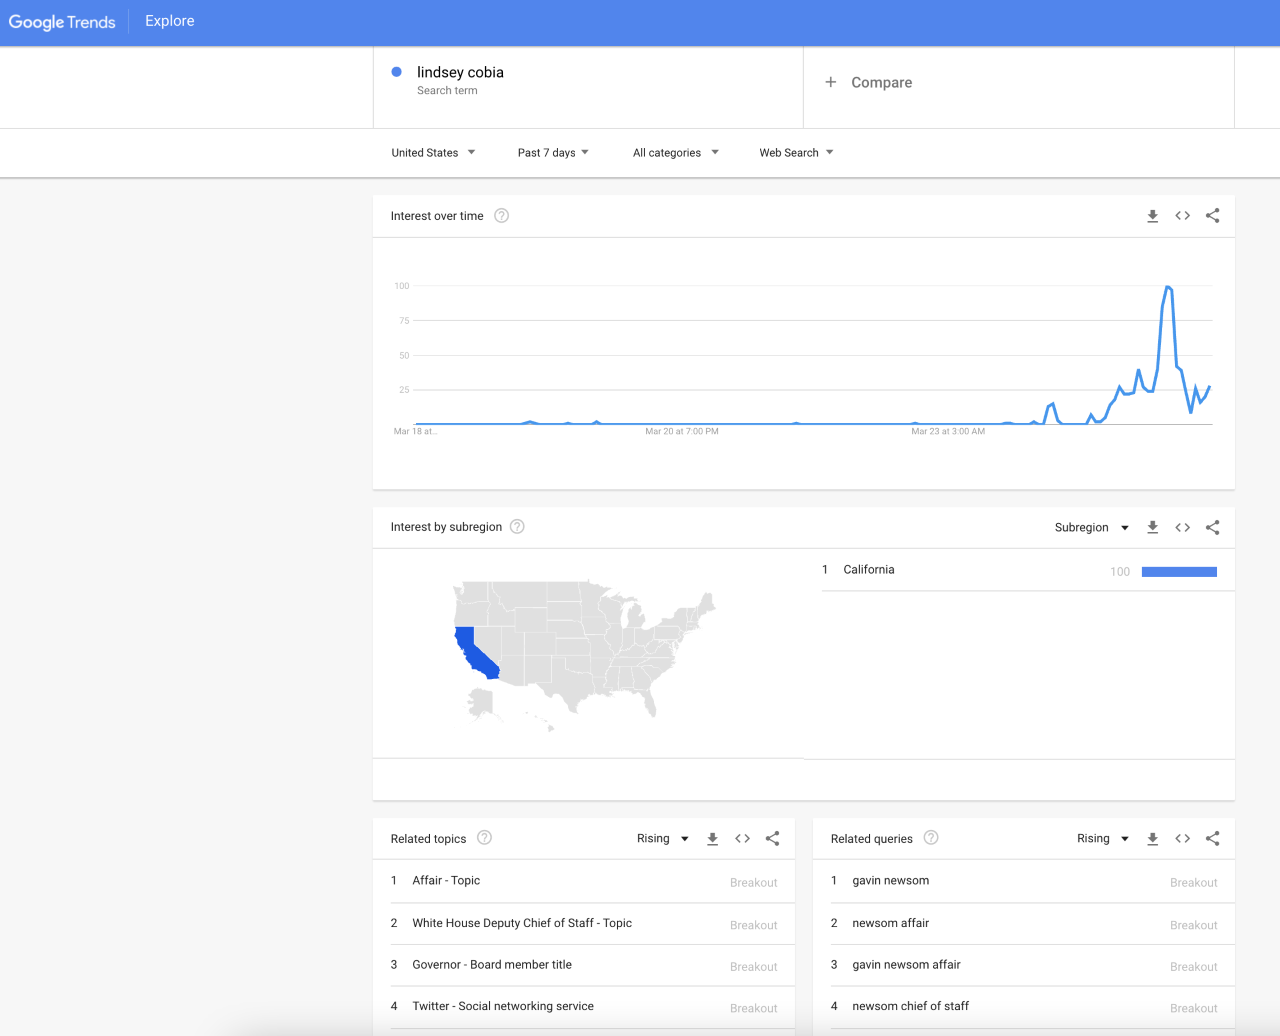Open help for Interest over time
The height and width of the screenshot is (1036, 1280).
tap(502, 216)
